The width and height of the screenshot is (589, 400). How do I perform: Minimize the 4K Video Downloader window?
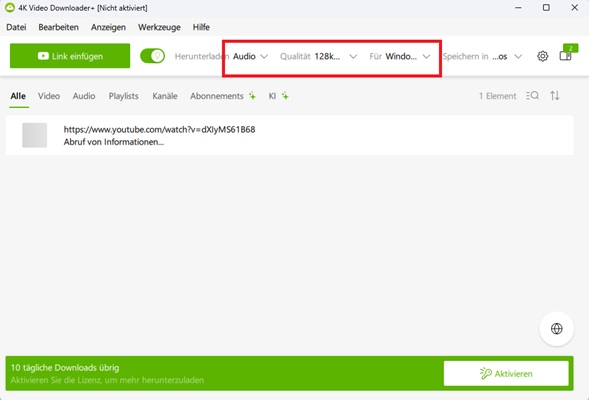click(518, 8)
